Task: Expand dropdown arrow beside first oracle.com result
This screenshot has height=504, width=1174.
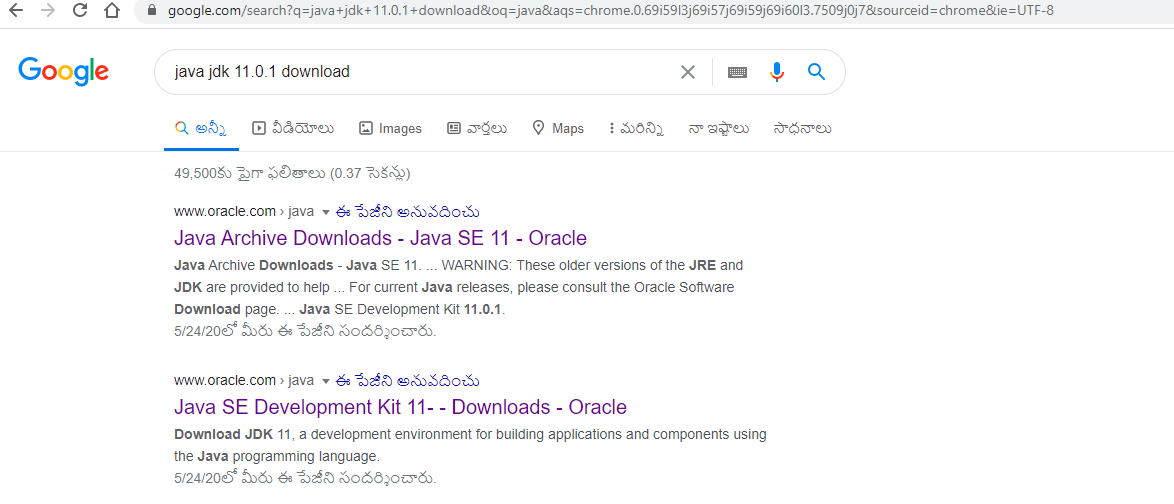Action: (325, 212)
